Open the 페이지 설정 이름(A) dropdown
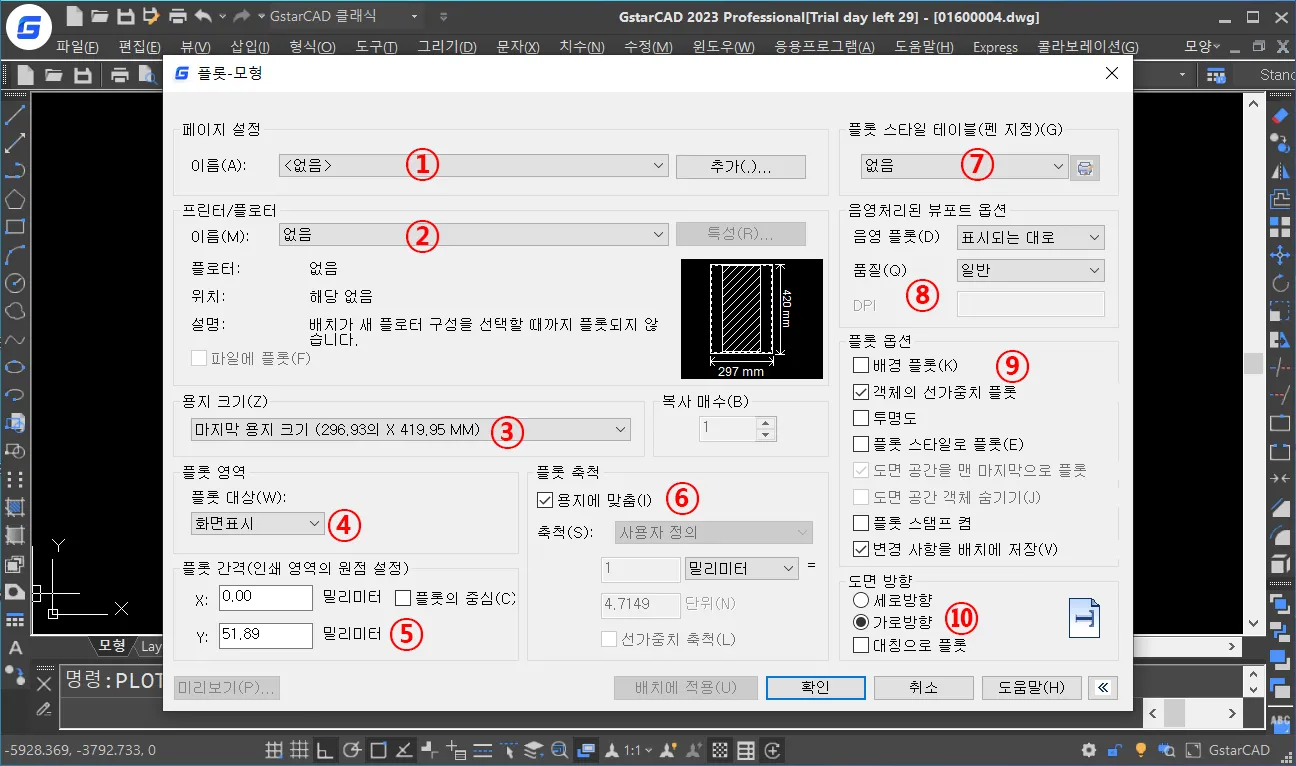 (x=473, y=166)
